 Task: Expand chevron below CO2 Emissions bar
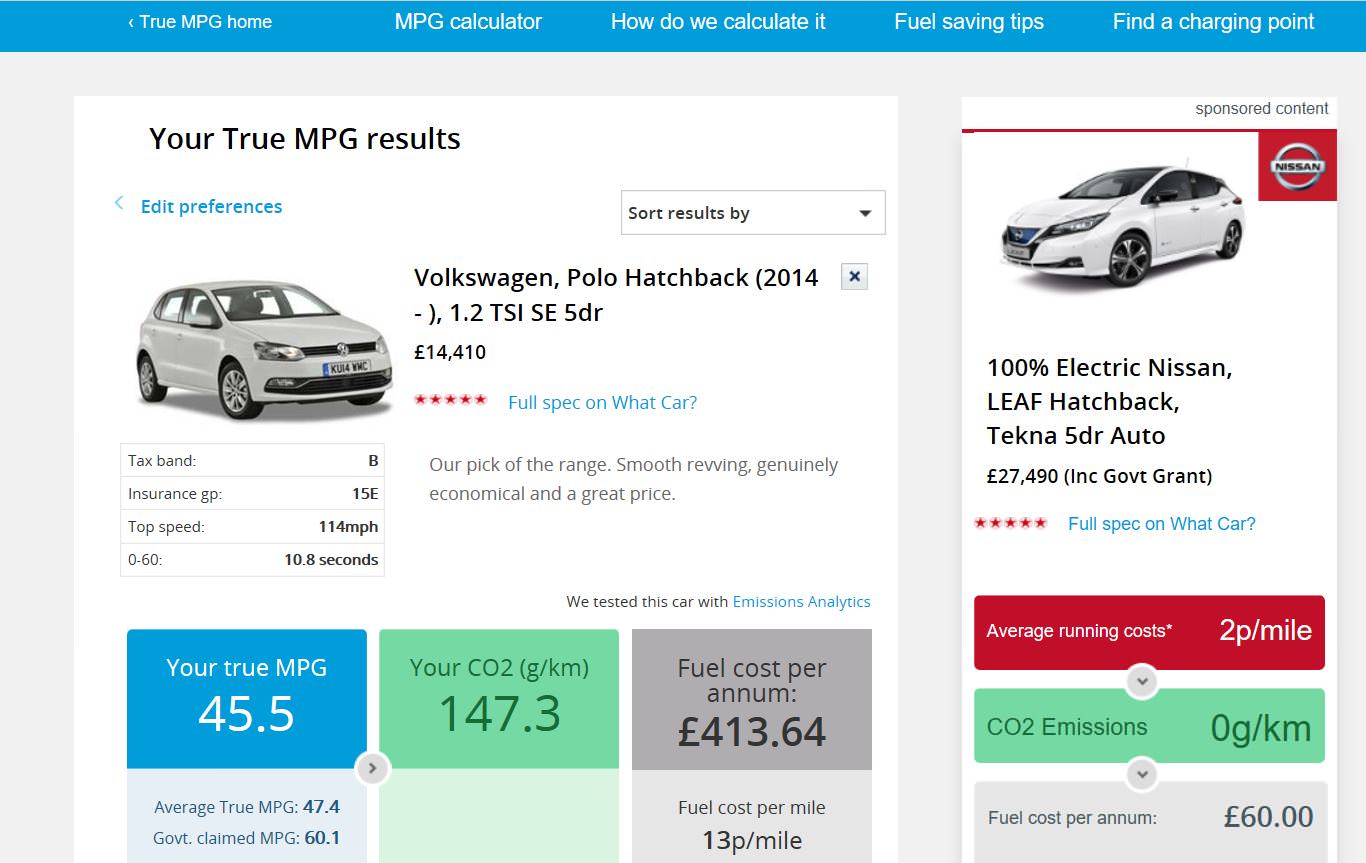[x=1142, y=774]
